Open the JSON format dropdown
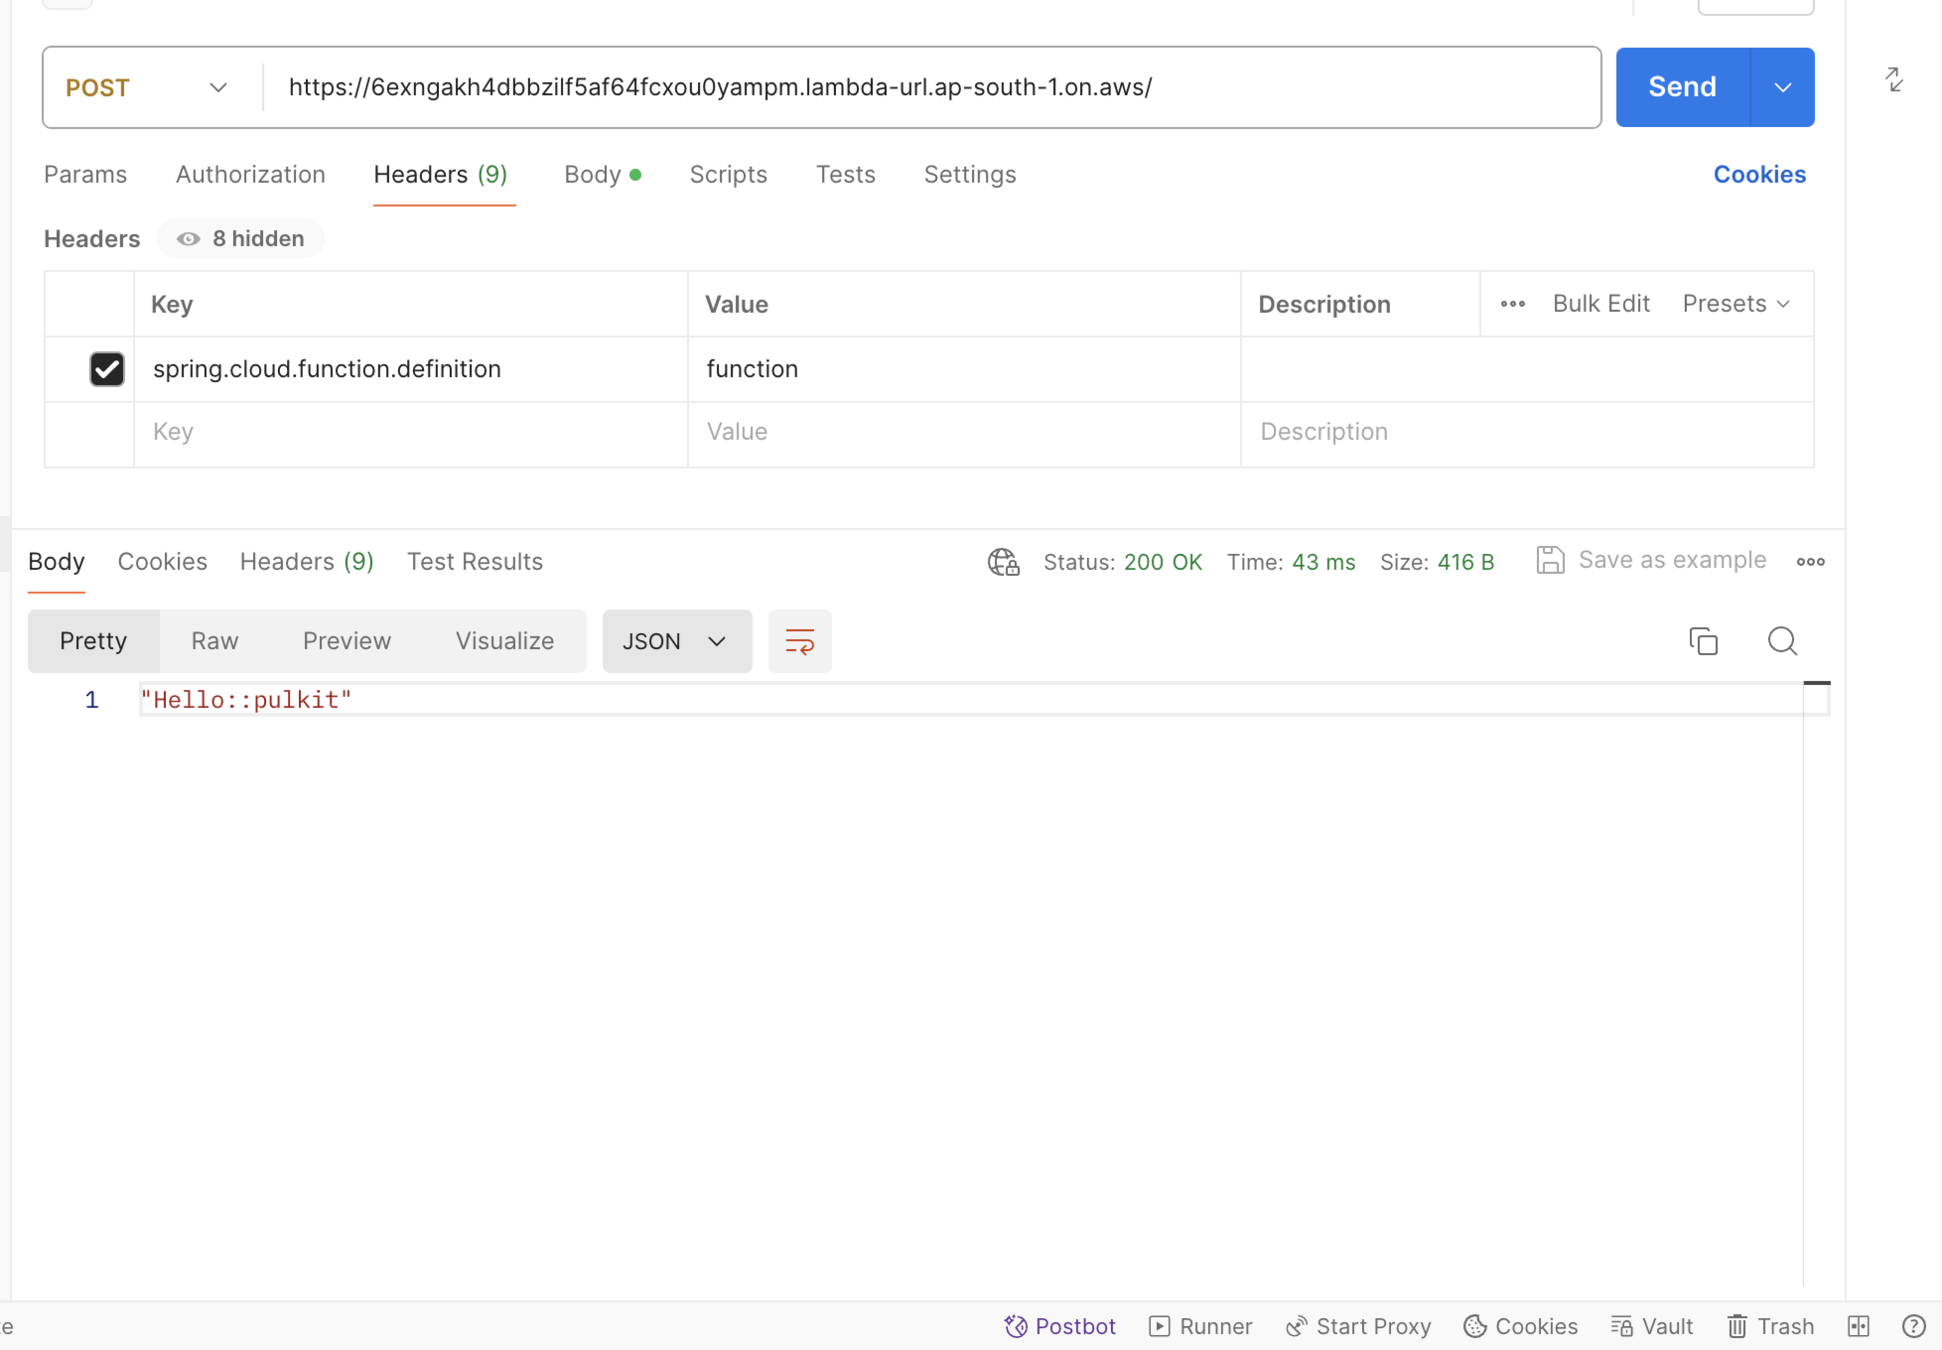This screenshot has width=1942, height=1350. coord(676,641)
